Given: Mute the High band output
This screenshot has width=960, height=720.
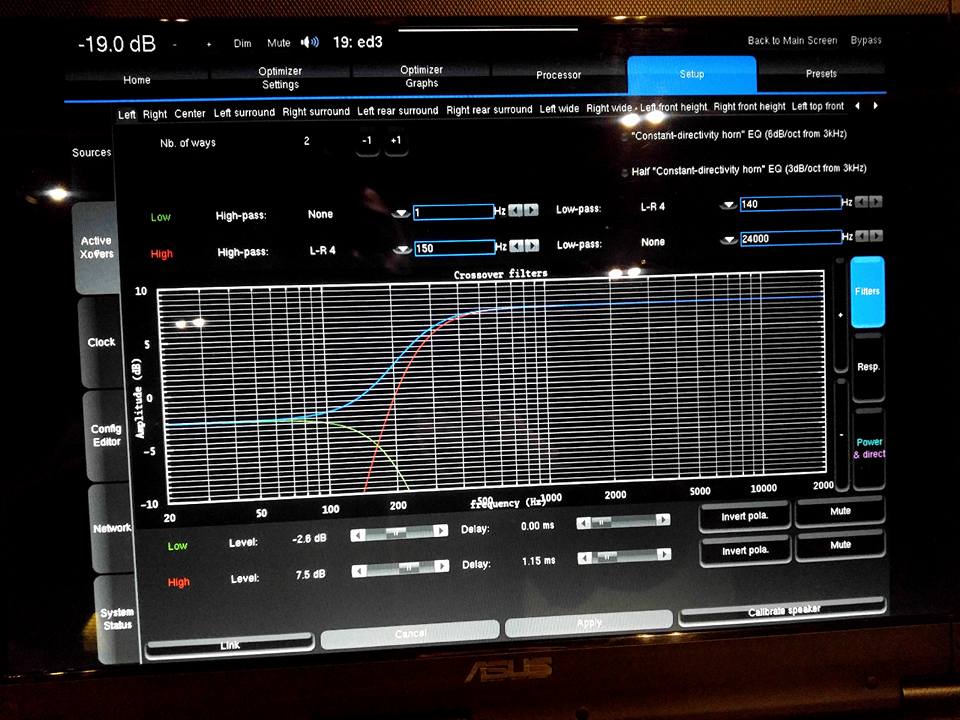Looking at the screenshot, I should [x=840, y=545].
